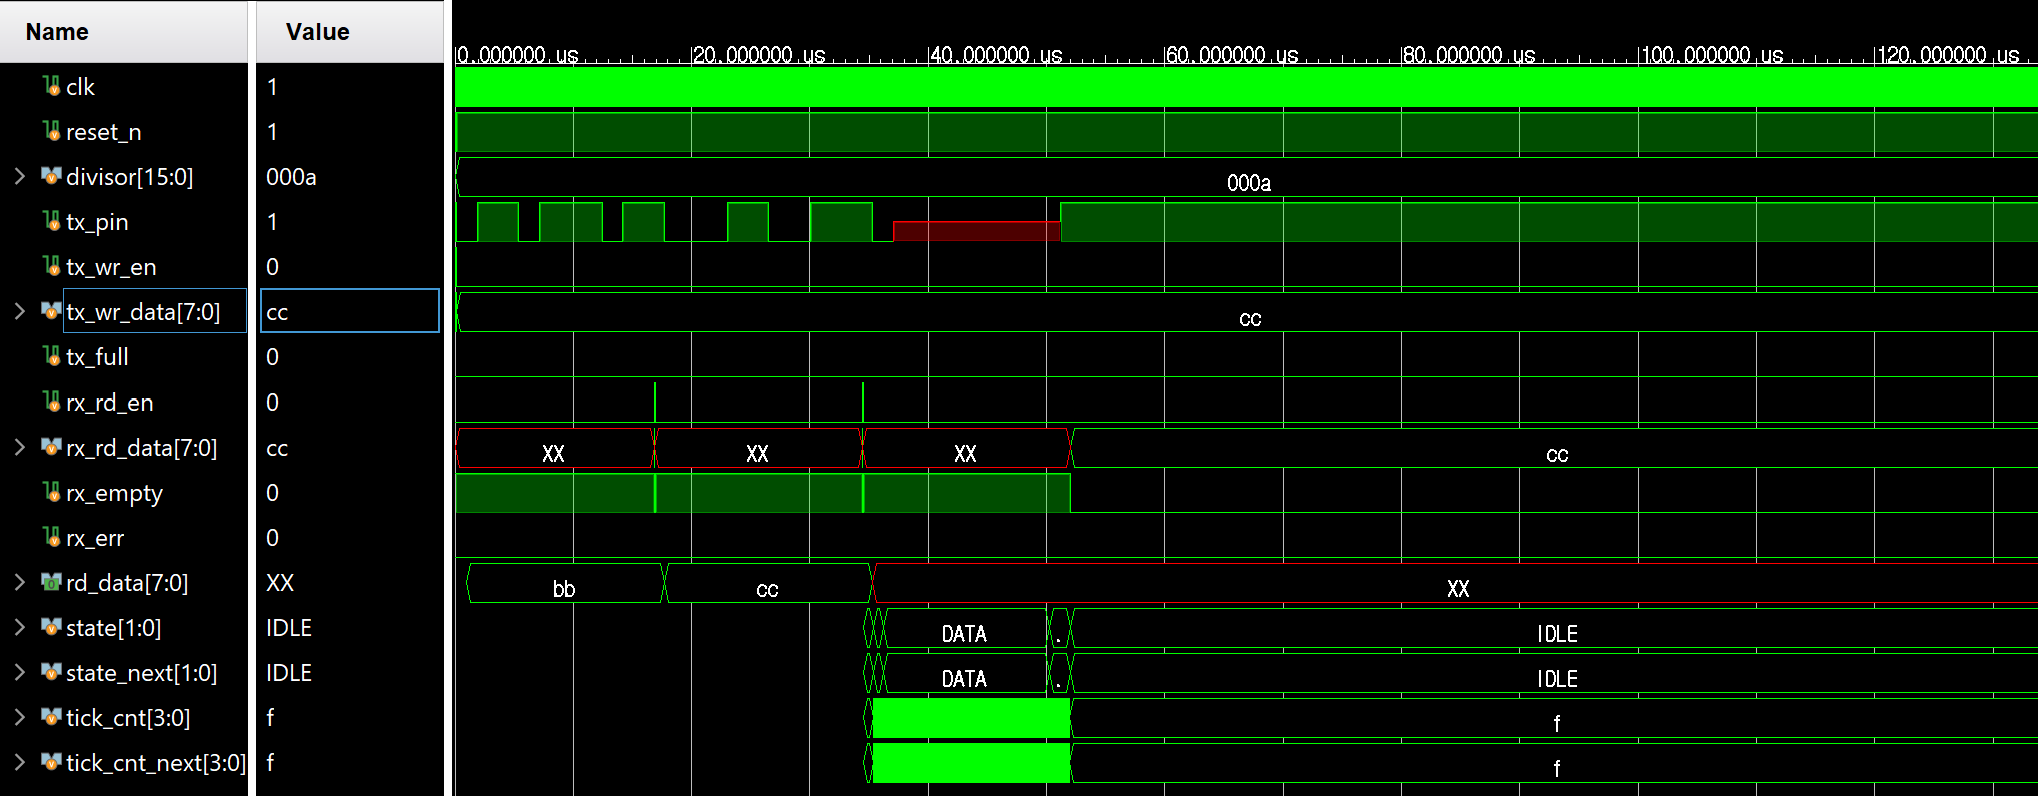Select the clk signal name
2038x796 pixels.
pos(80,87)
